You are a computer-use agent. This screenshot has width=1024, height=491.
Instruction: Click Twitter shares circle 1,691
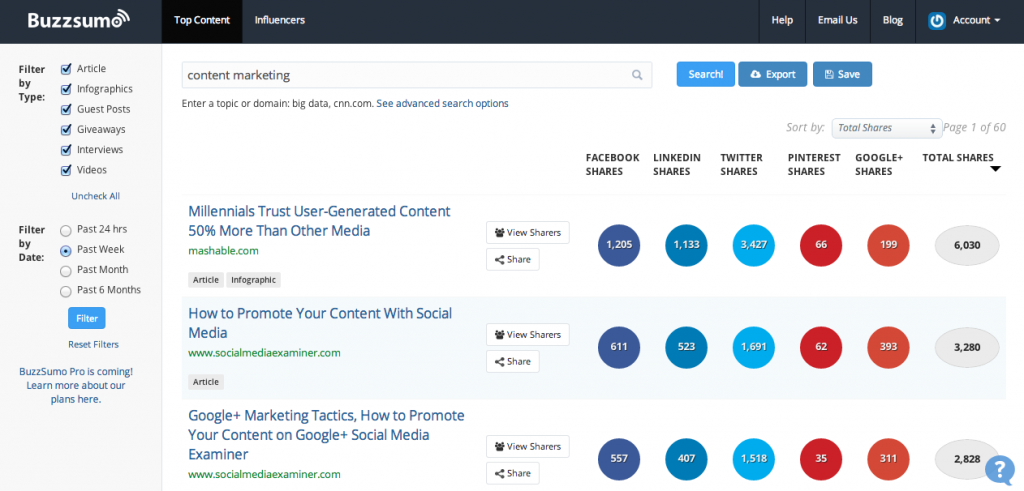click(x=754, y=347)
